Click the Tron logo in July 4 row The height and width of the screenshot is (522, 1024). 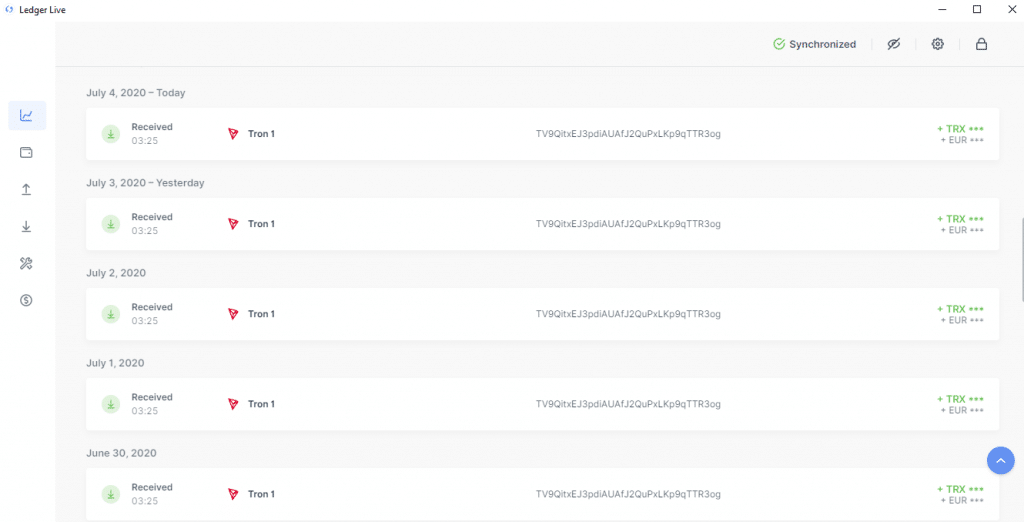tap(233, 134)
